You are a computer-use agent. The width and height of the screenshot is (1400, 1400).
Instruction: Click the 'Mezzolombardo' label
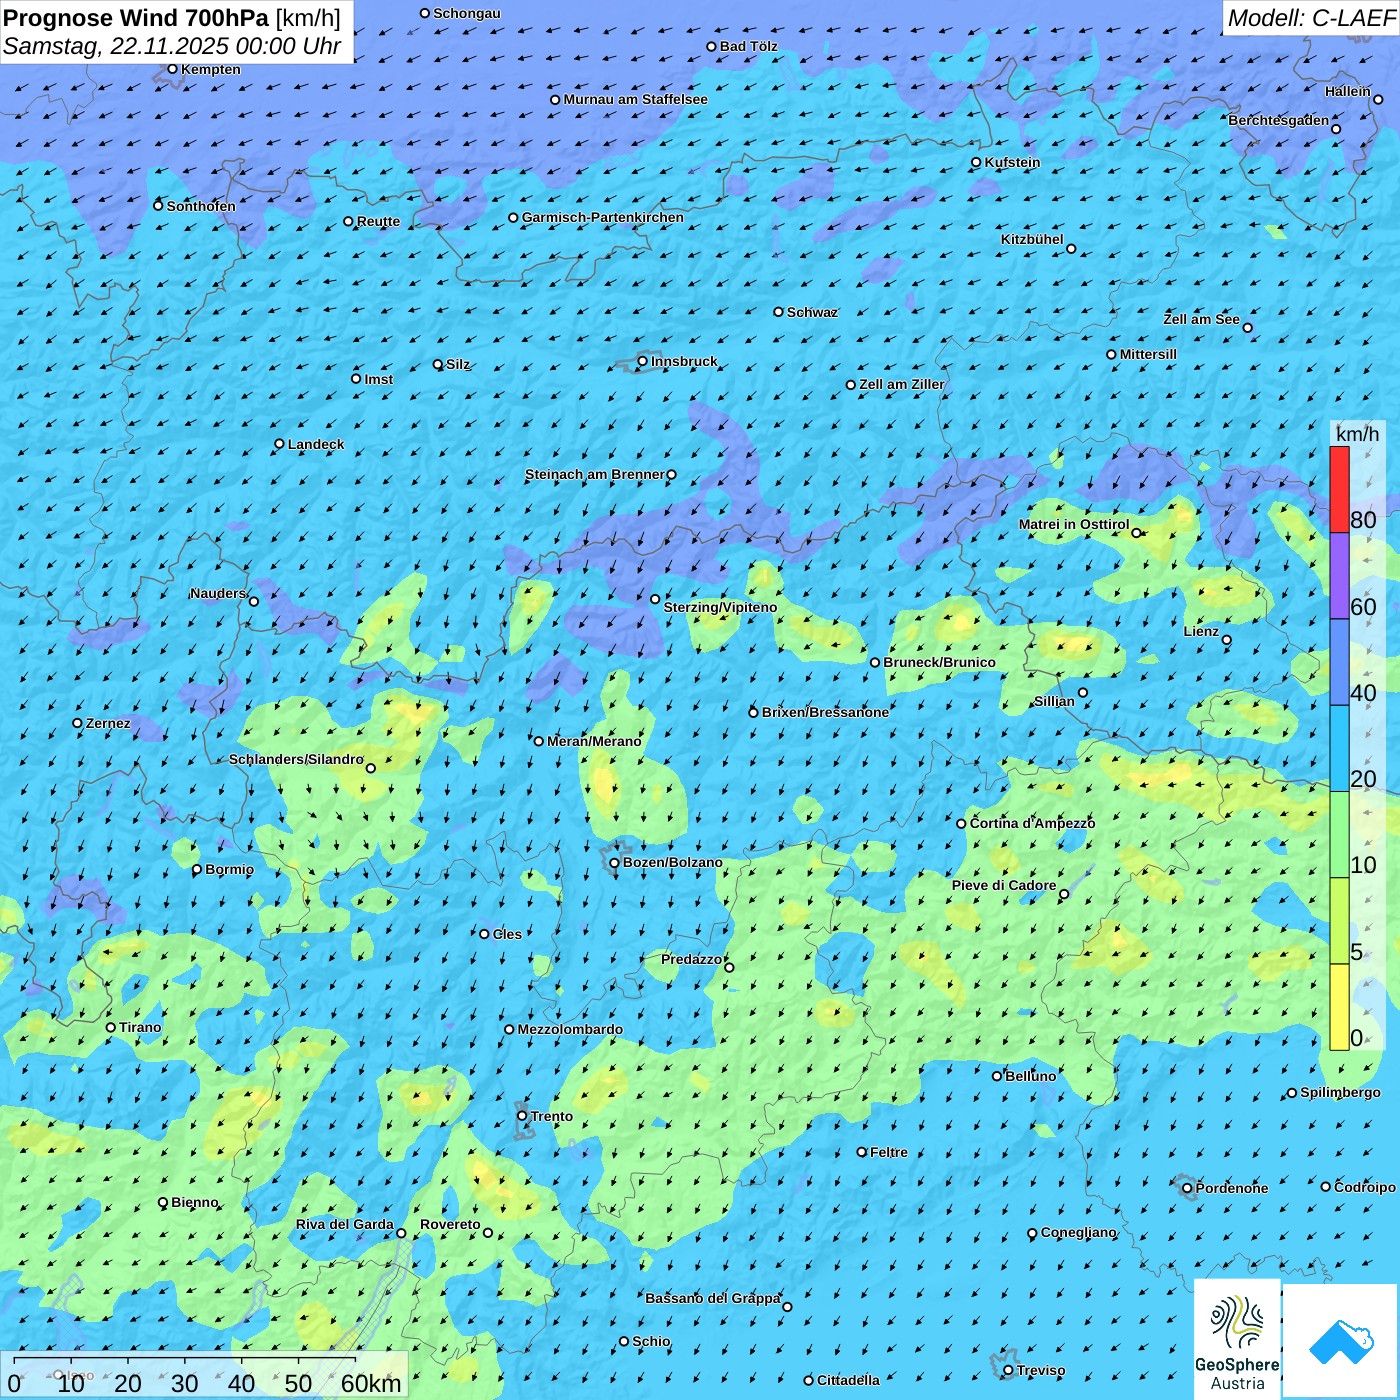point(570,1029)
